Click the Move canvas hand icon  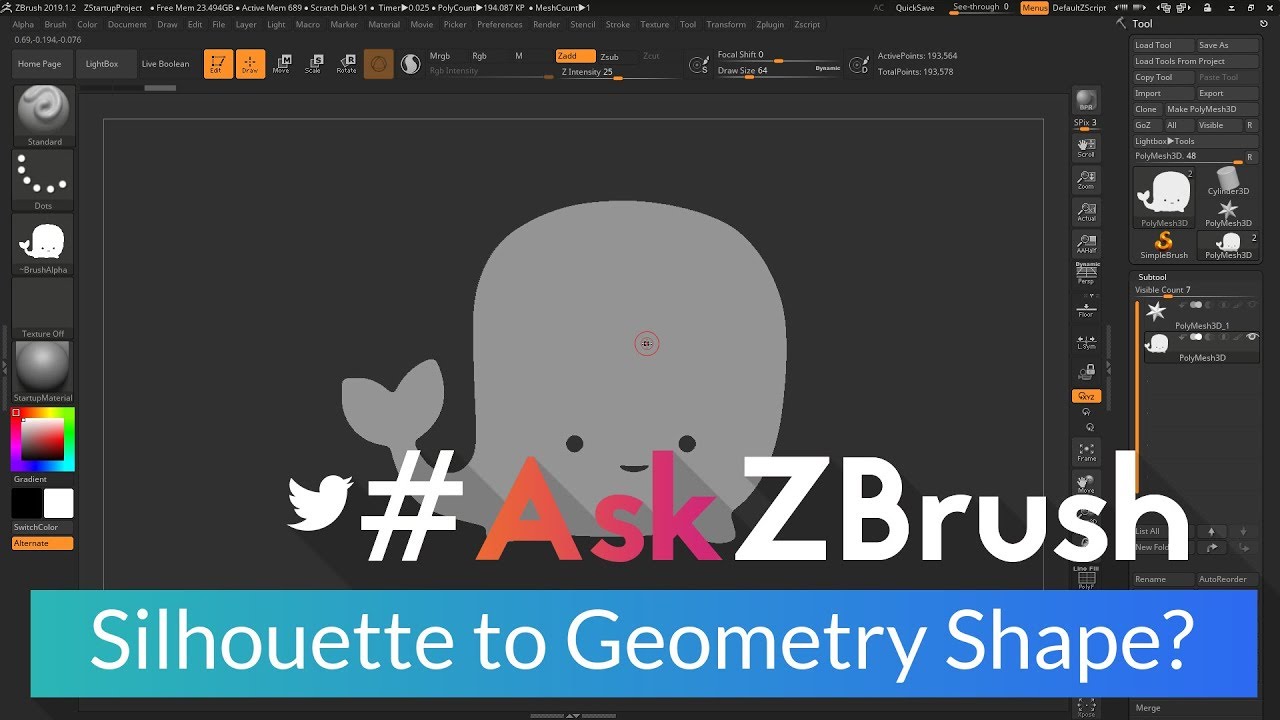click(x=1086, y=483)
